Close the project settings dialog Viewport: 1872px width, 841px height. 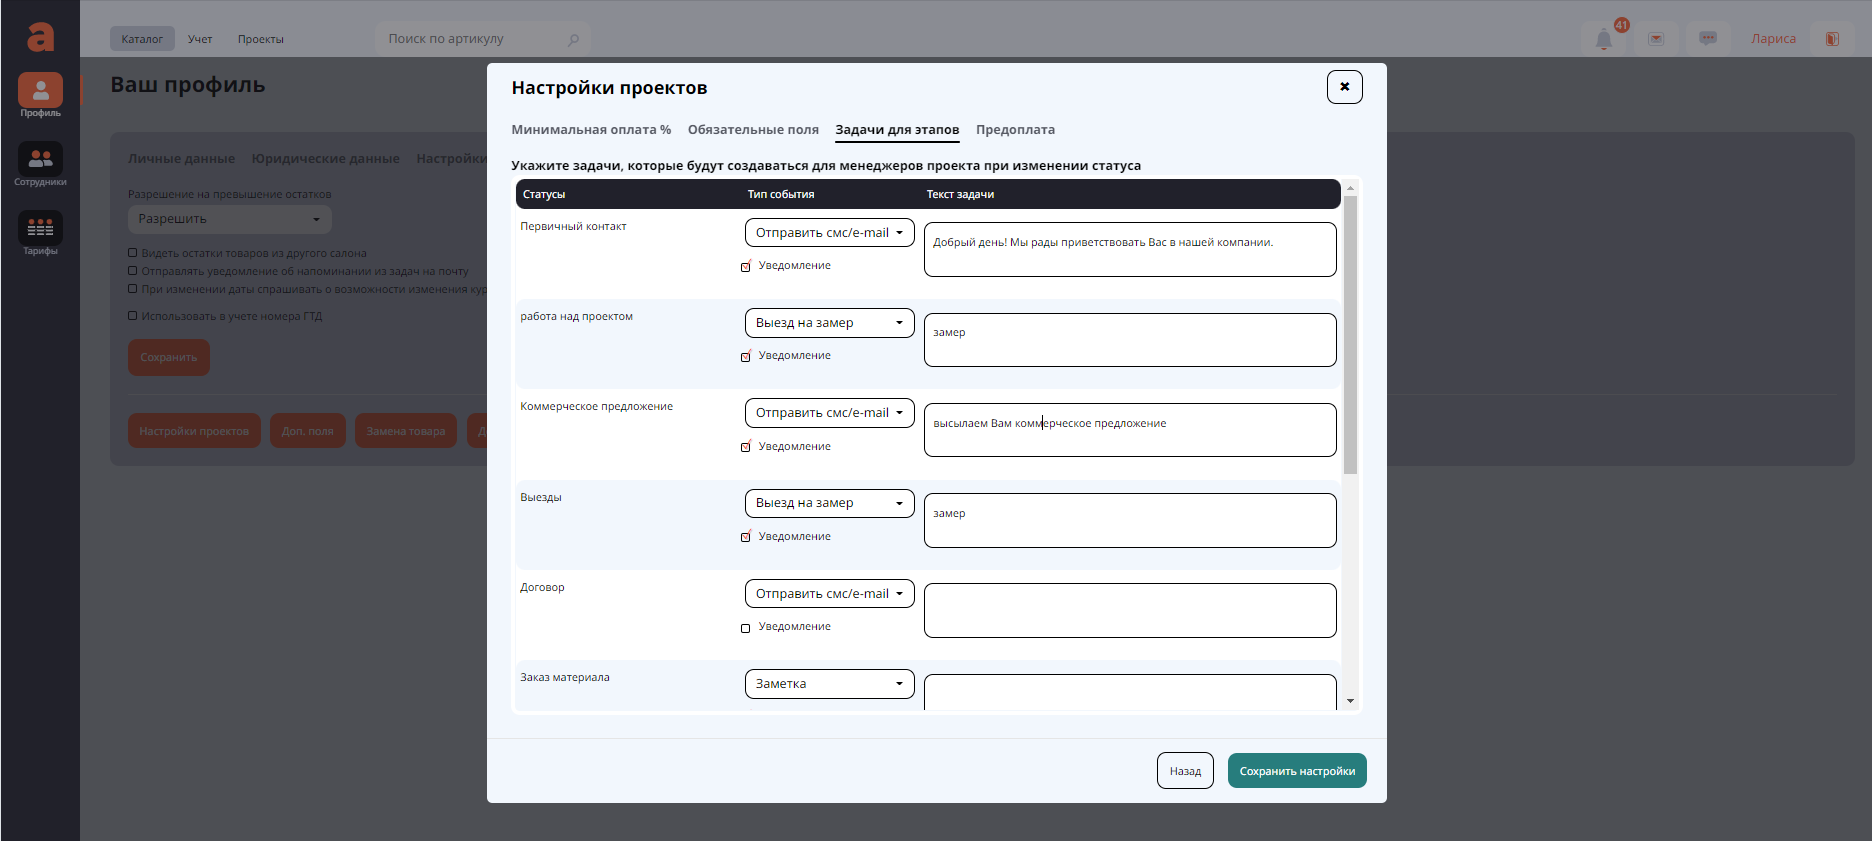(x=1344, y=87)
